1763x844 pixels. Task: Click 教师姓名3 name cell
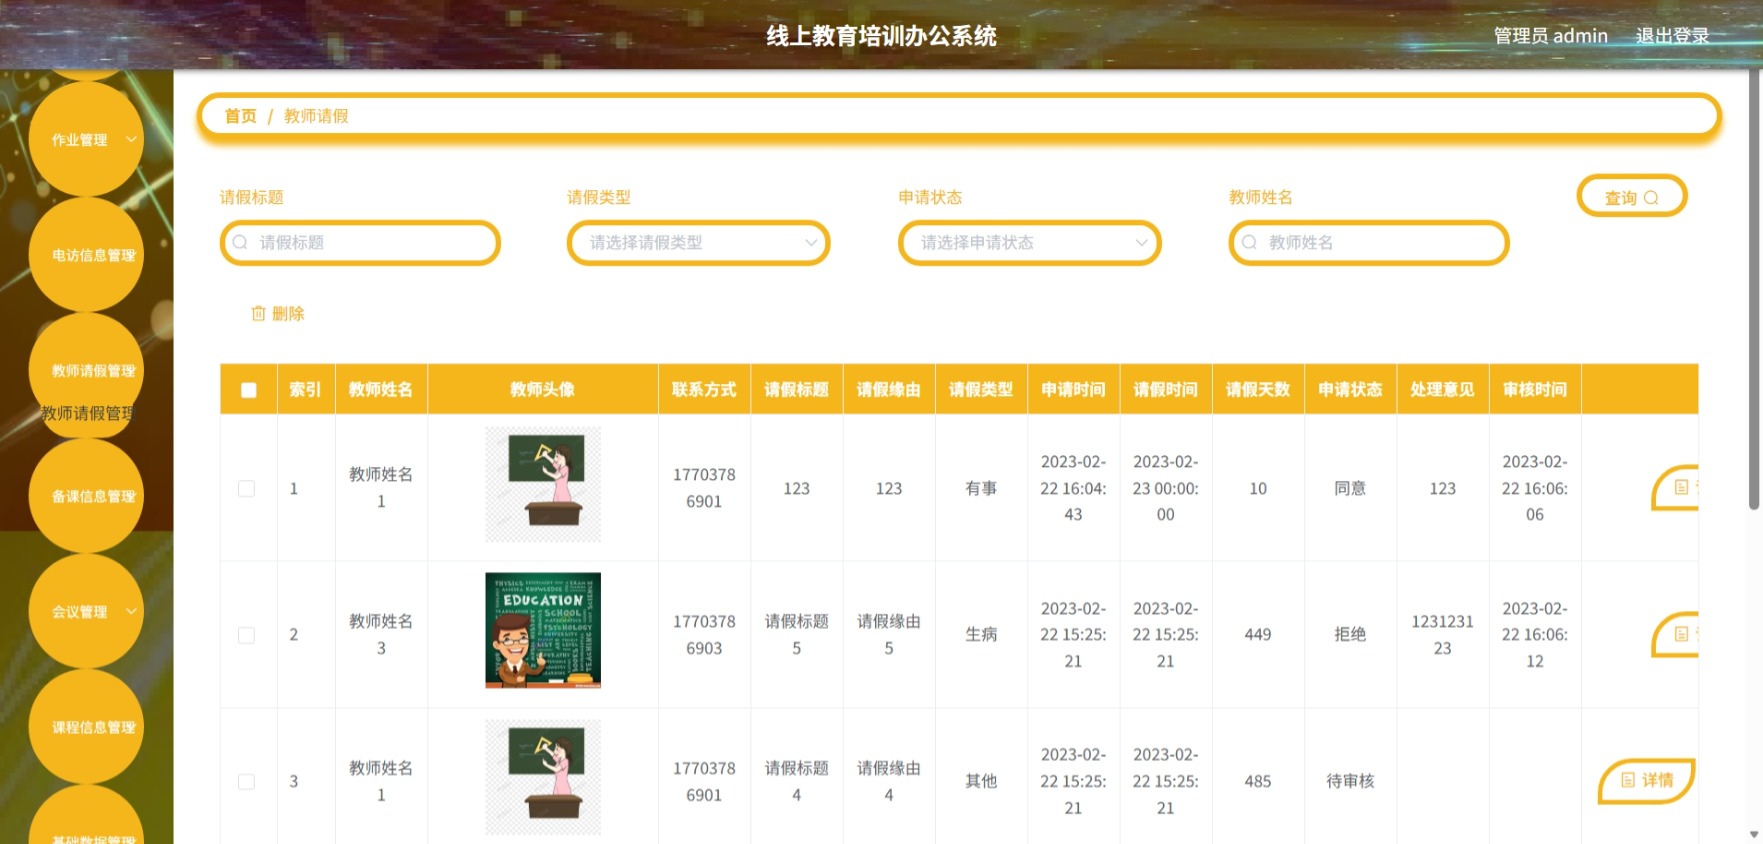[381, 634]
